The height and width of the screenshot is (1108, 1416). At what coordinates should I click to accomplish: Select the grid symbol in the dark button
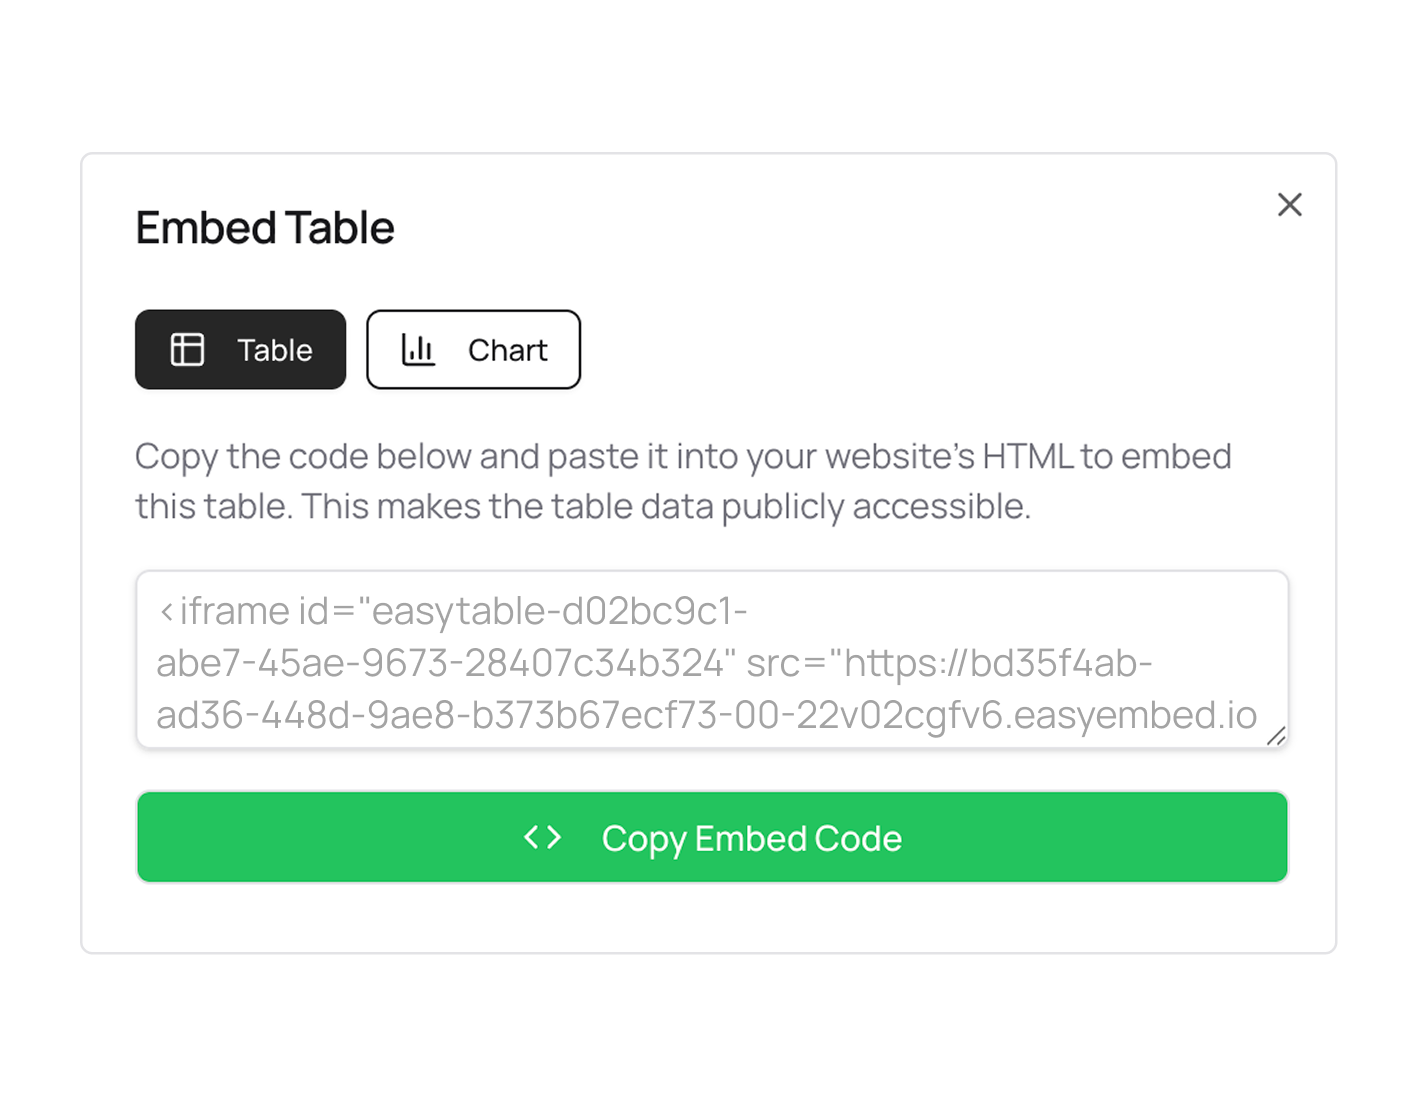(x=190, y=349)
